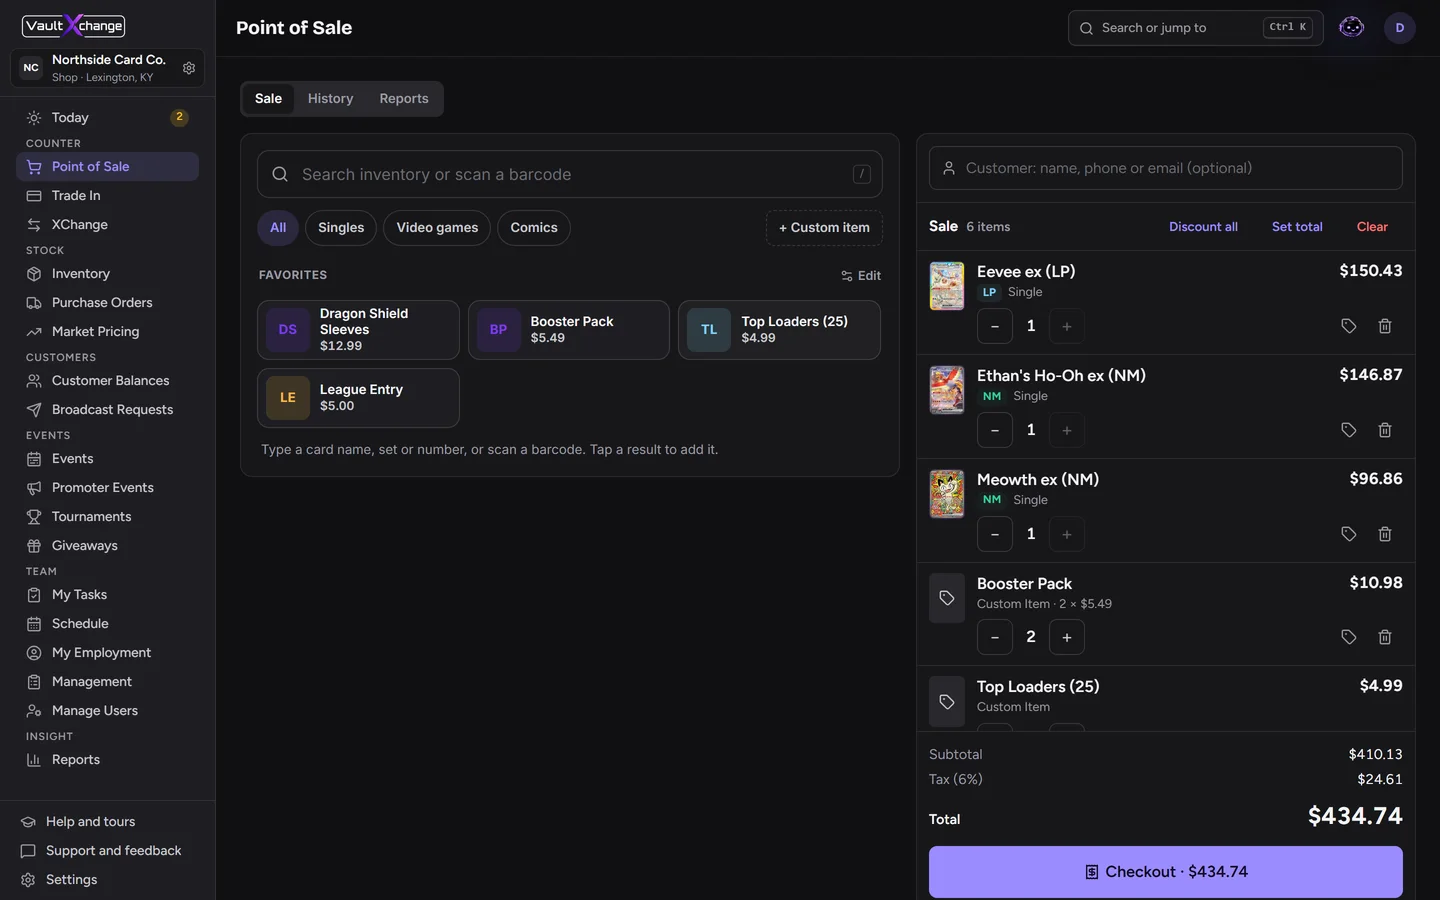
Task: Select the Video games filter chip
Action: 437,228
